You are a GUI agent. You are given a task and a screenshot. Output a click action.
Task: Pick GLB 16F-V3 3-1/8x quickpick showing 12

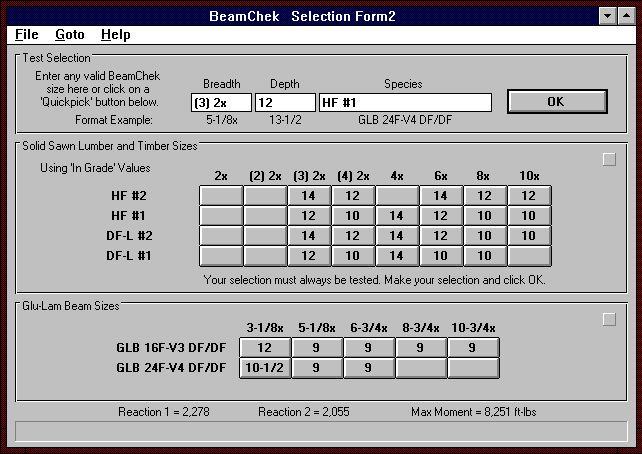click(x=265, y=348)
